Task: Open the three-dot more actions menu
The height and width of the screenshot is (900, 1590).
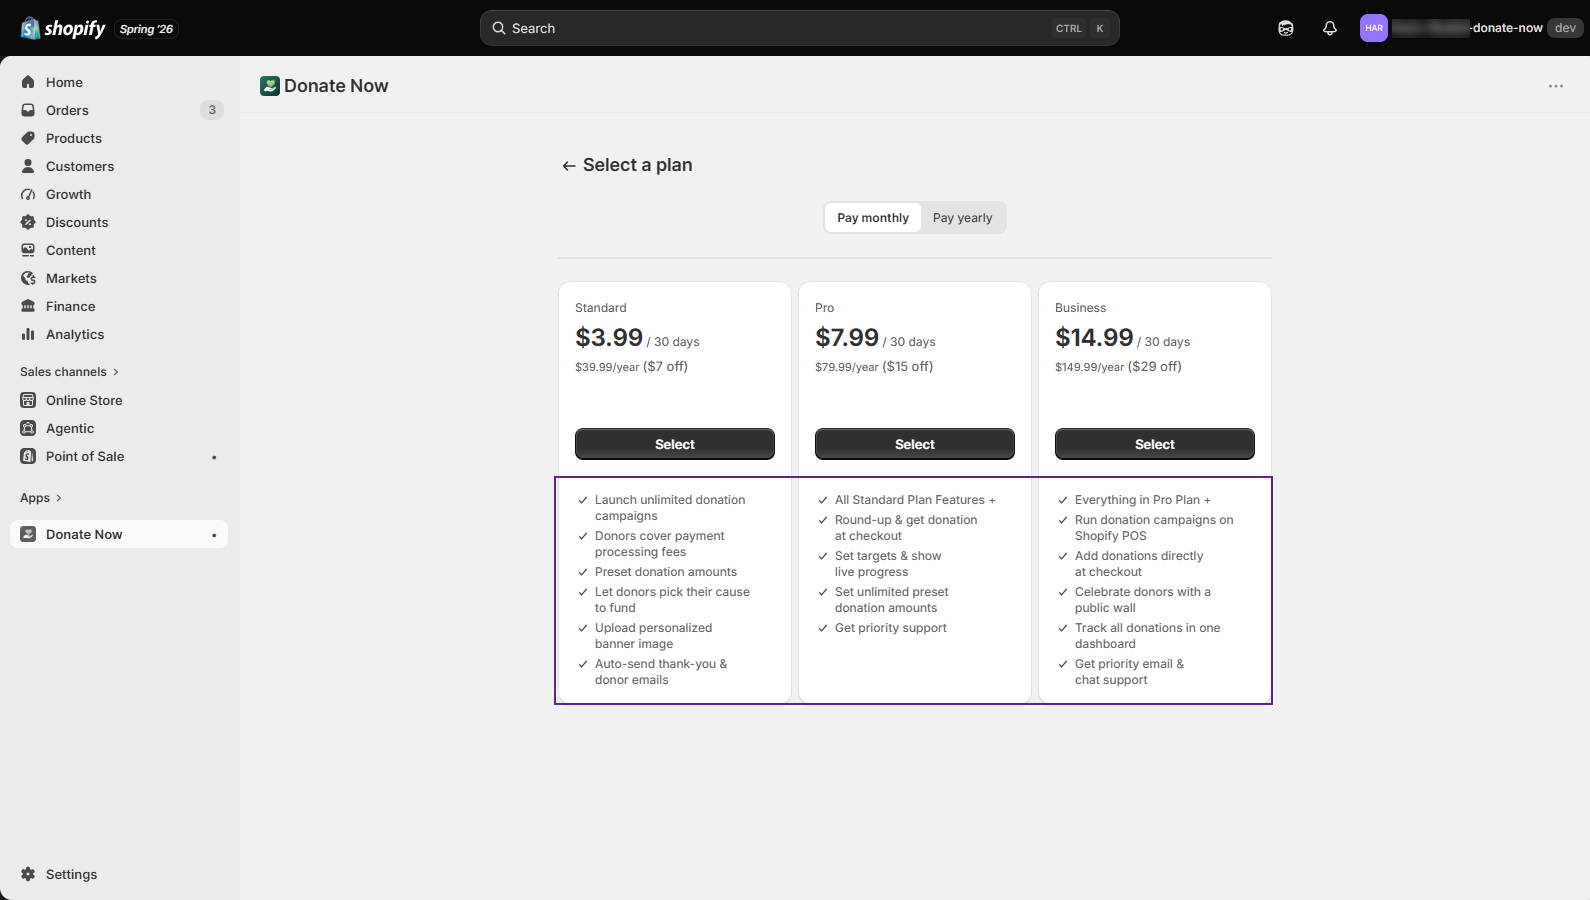Action: click(1556, 86)
